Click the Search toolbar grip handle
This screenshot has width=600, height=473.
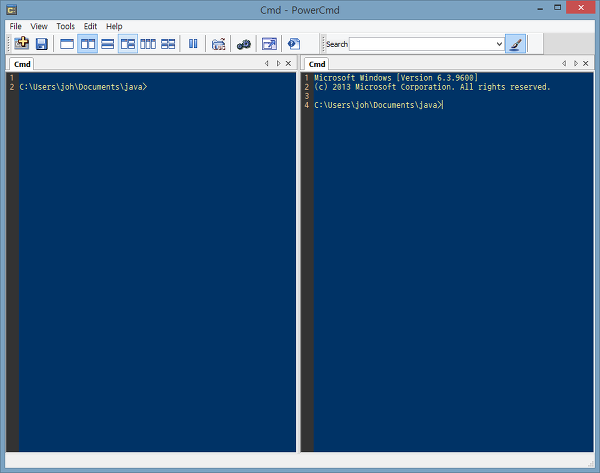324,44
